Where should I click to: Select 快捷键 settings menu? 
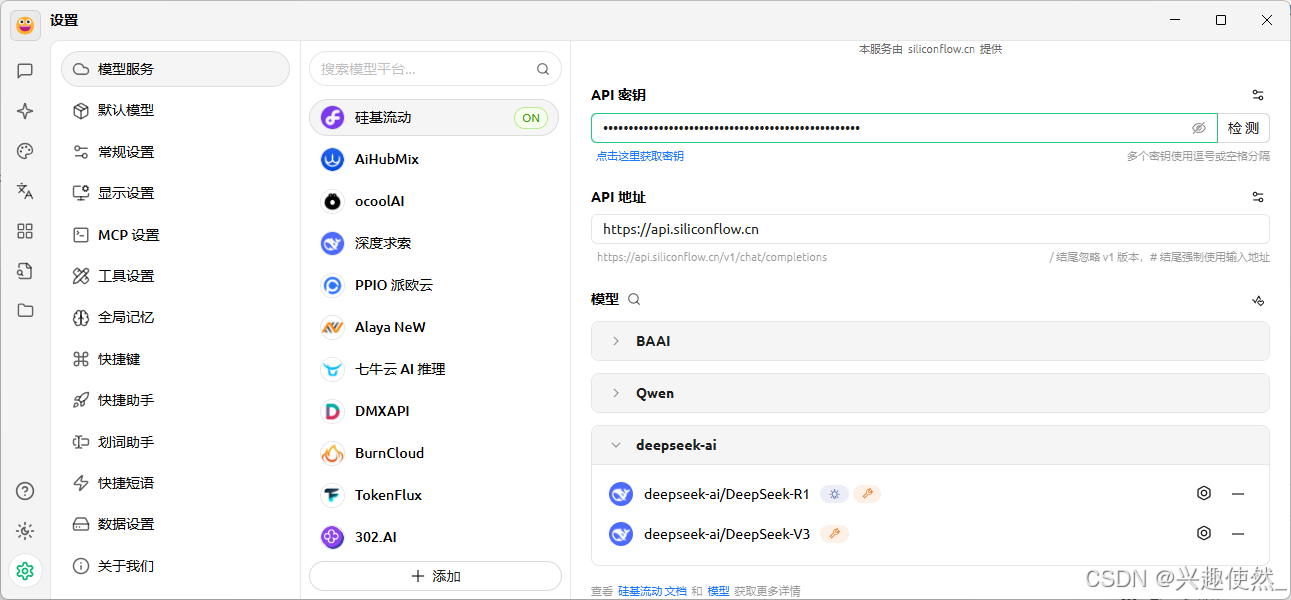coord(175,359)
